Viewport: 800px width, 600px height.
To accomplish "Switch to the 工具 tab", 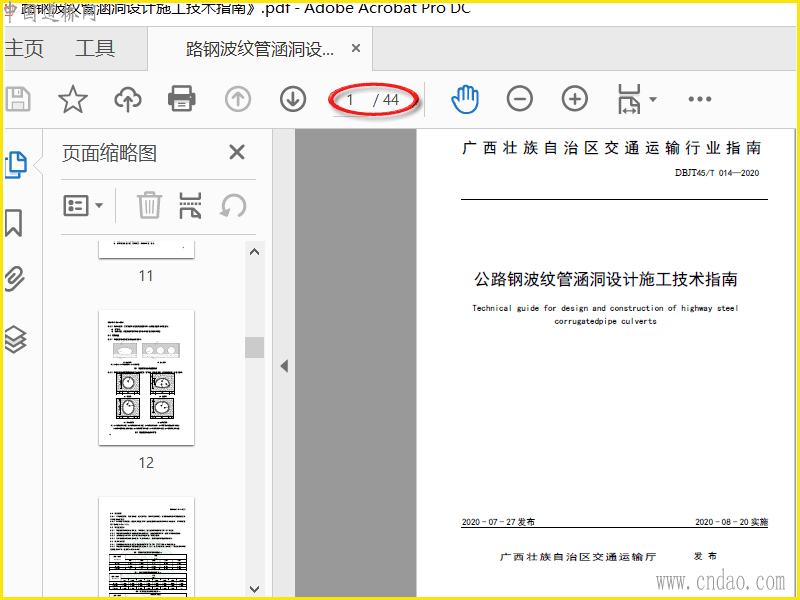I will tap(95, 49).
